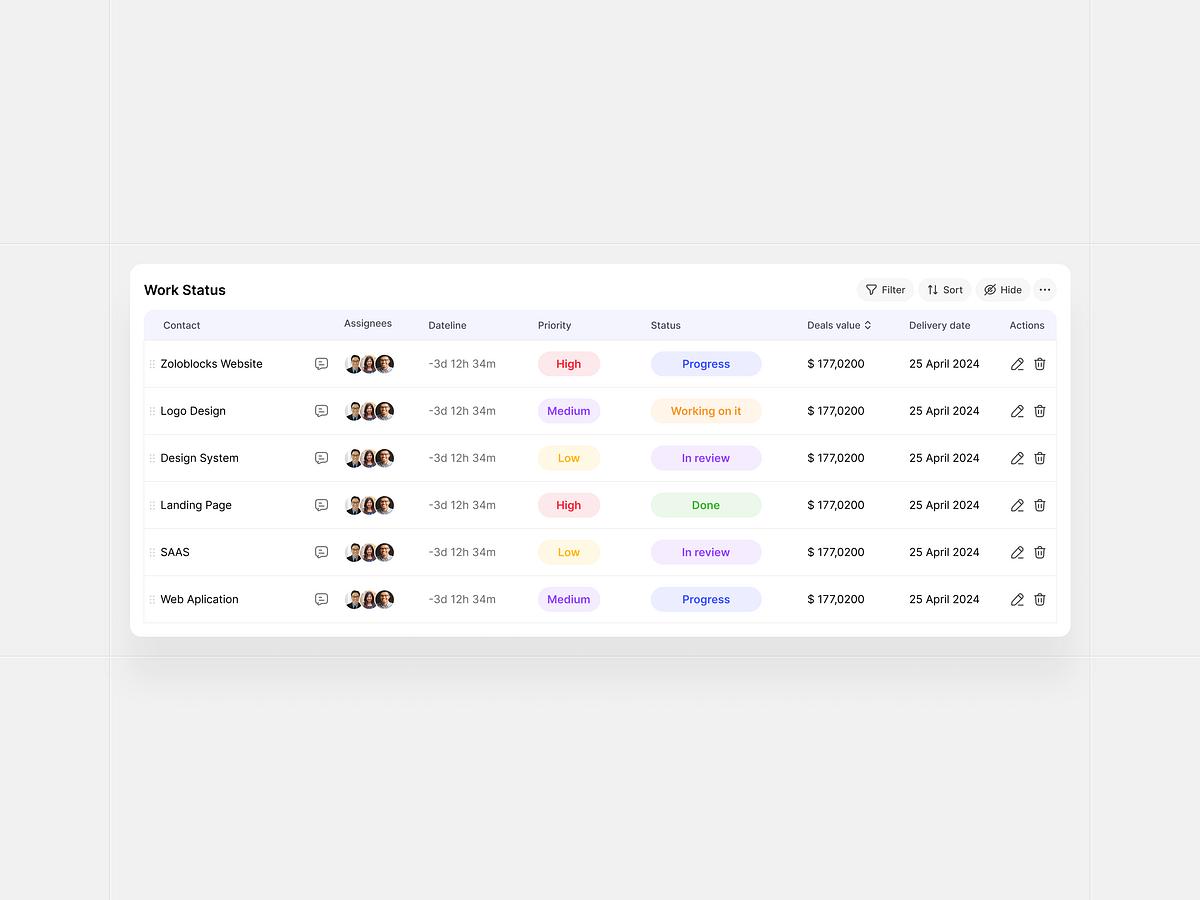
Task: Click the Hide eye icon
Action: [x=989, y=289]
